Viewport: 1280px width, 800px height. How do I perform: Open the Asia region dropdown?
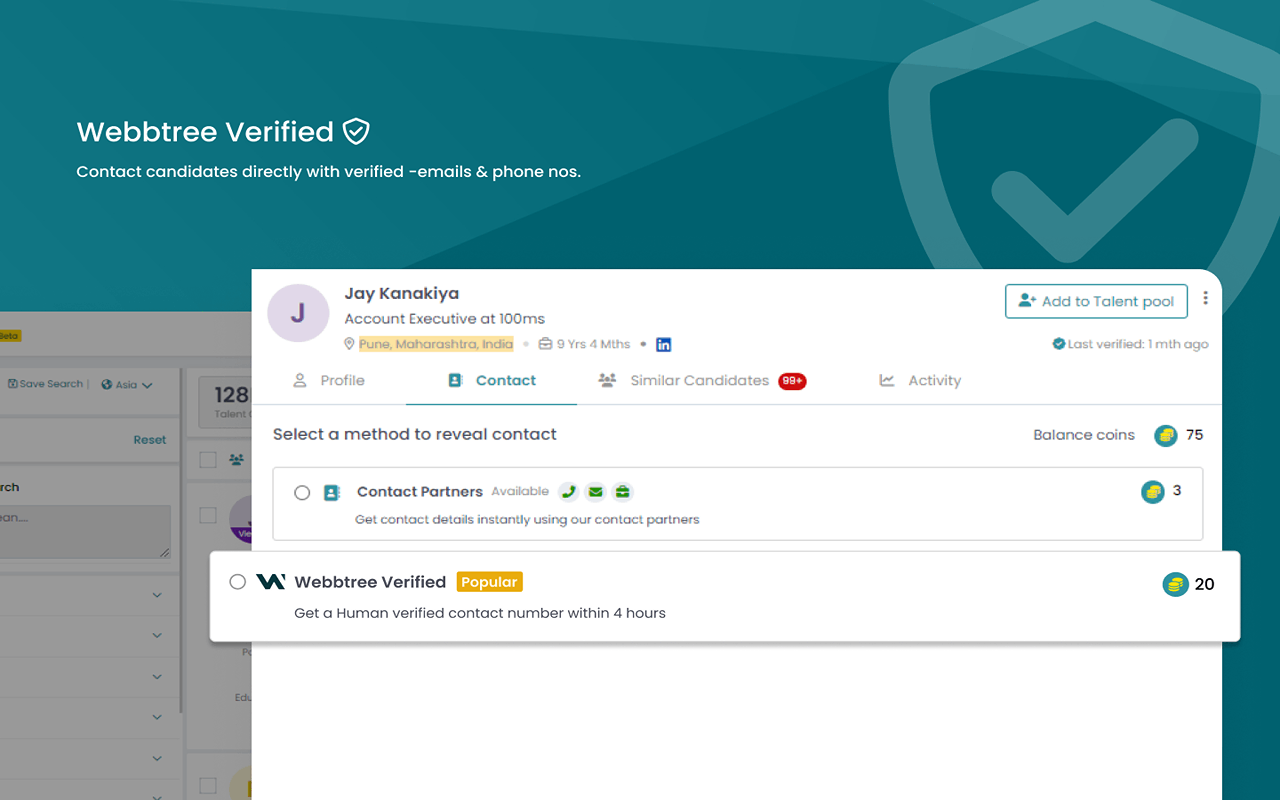(127, 385)
